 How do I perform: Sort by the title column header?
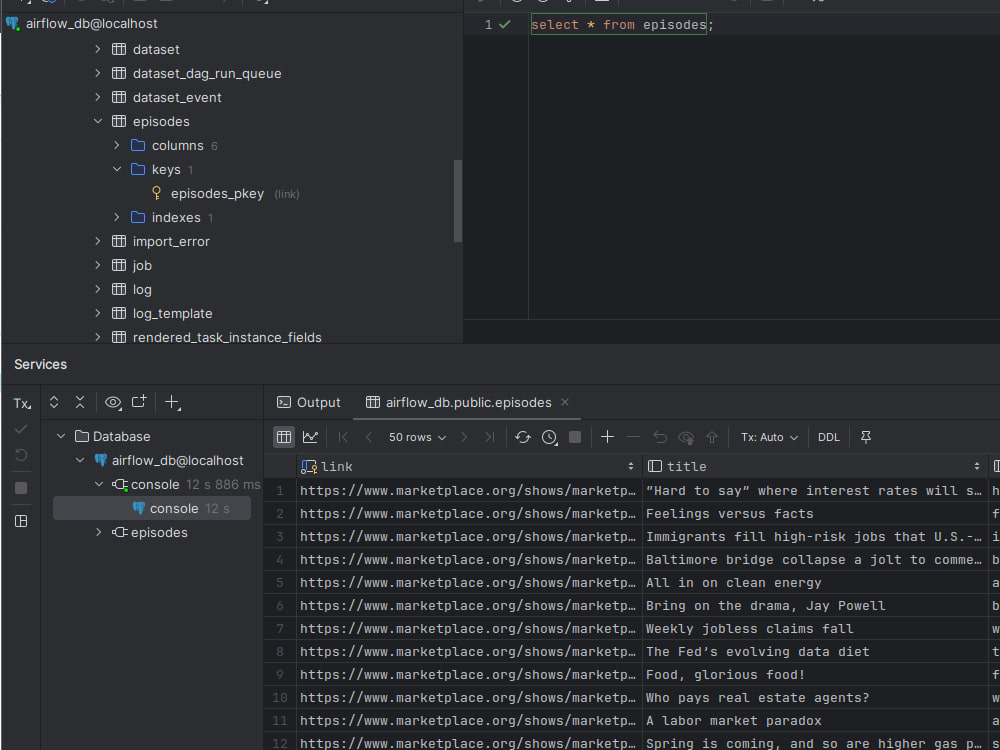click(x=814, y=466)
